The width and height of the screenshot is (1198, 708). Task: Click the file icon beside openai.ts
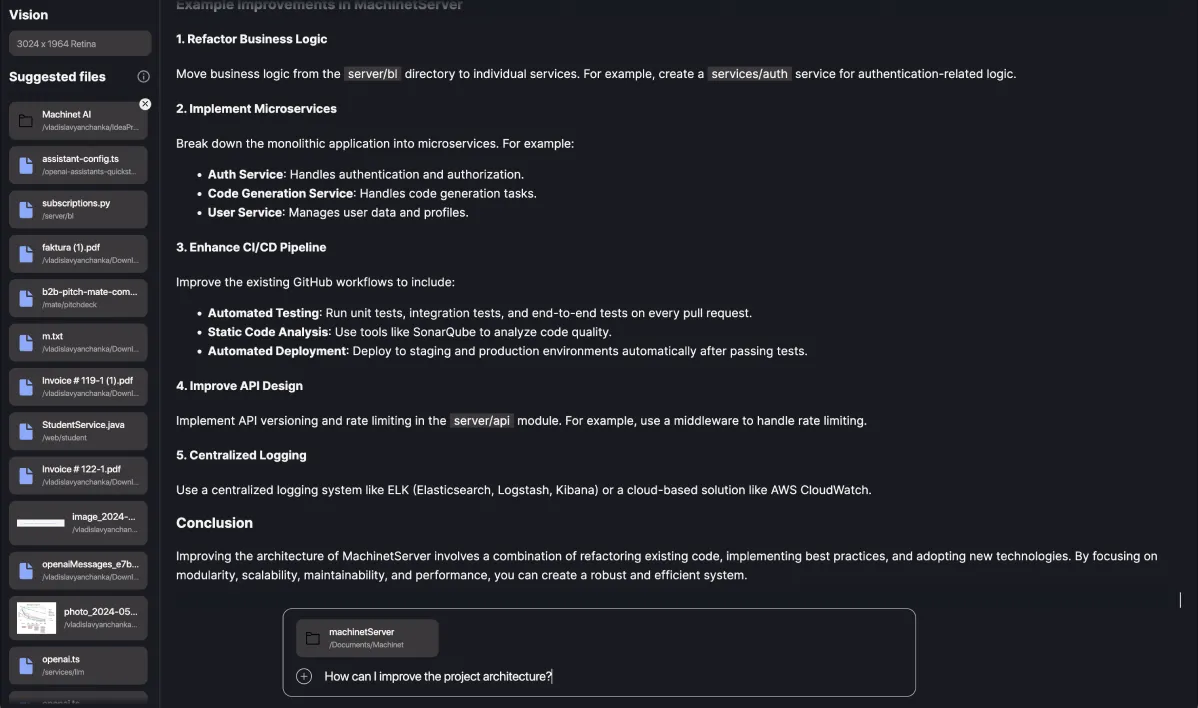point(25,664)
